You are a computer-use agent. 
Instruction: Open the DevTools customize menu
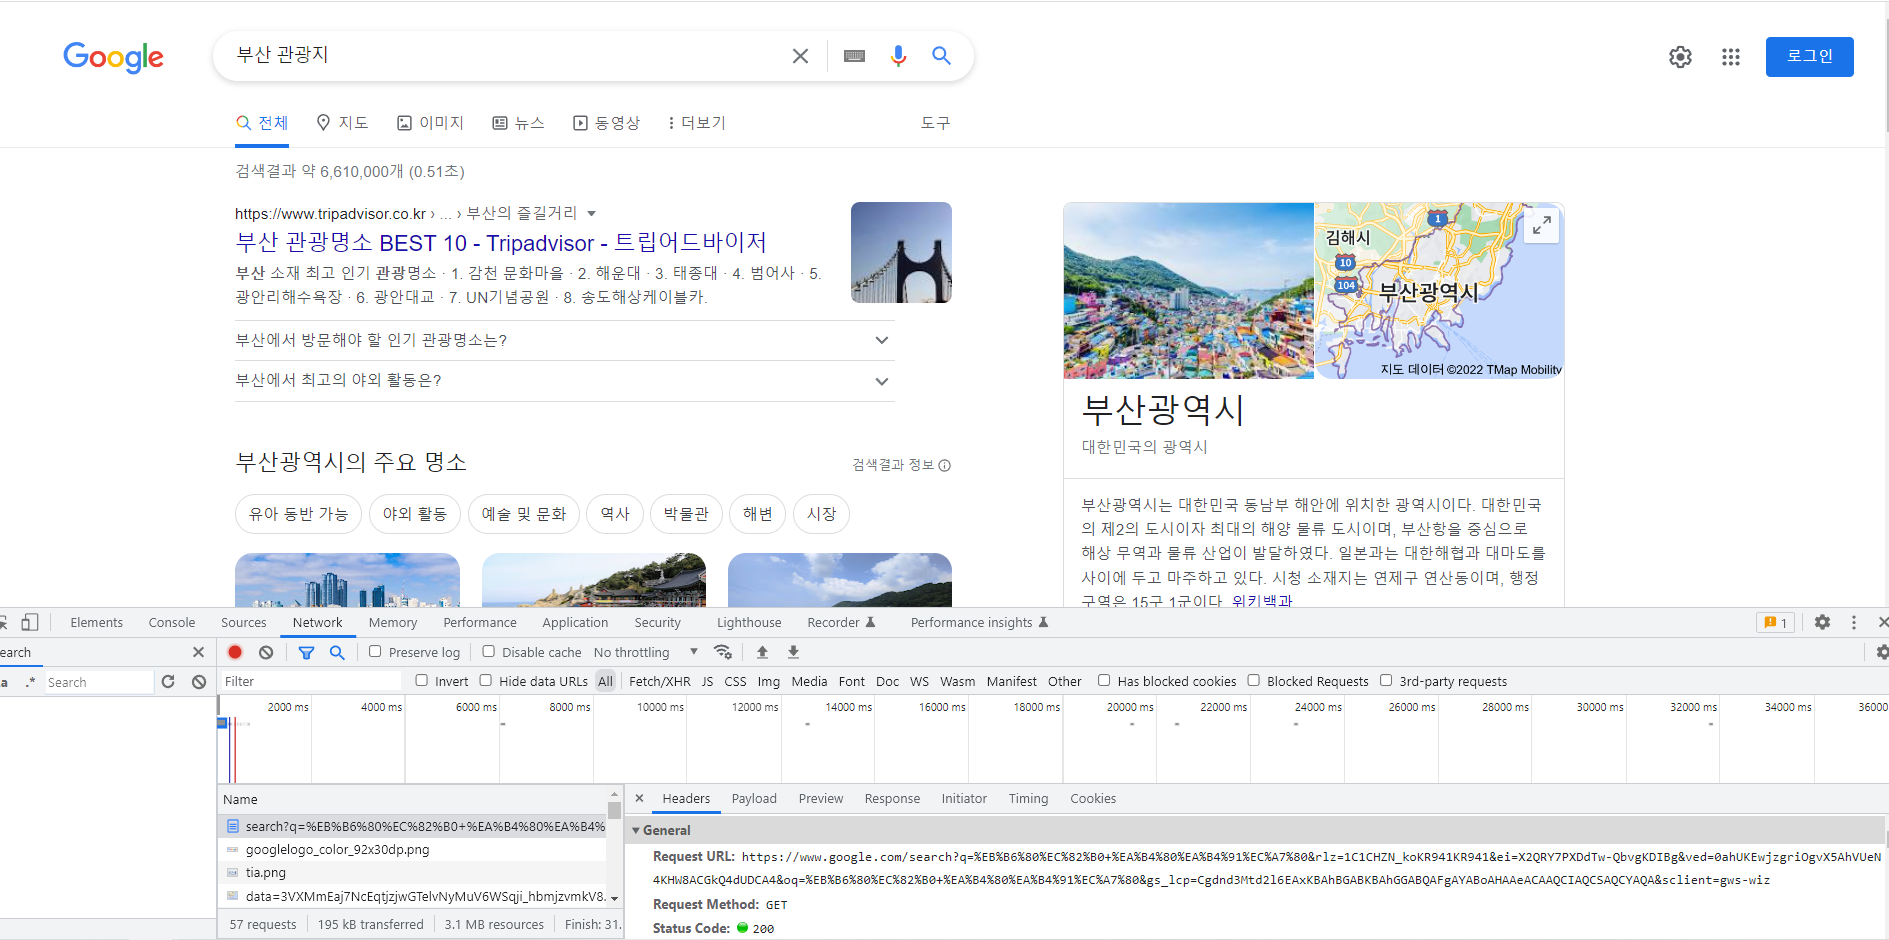[x=1853, y=622]
